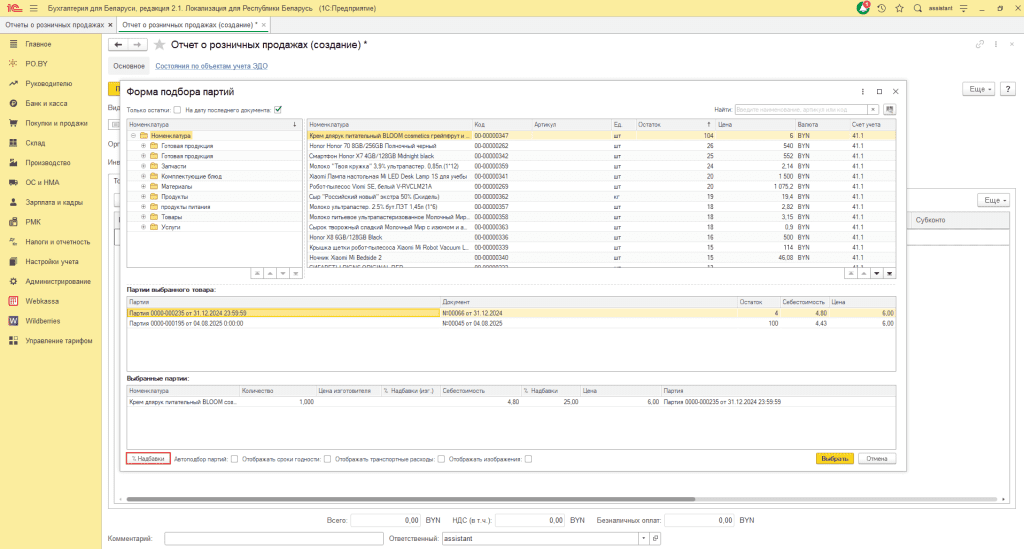Image resolution: width=1024 pixels, height=549 pixels.
Task: Toggle Отображать сроки годности checkbox
Action: pos(327,459)
